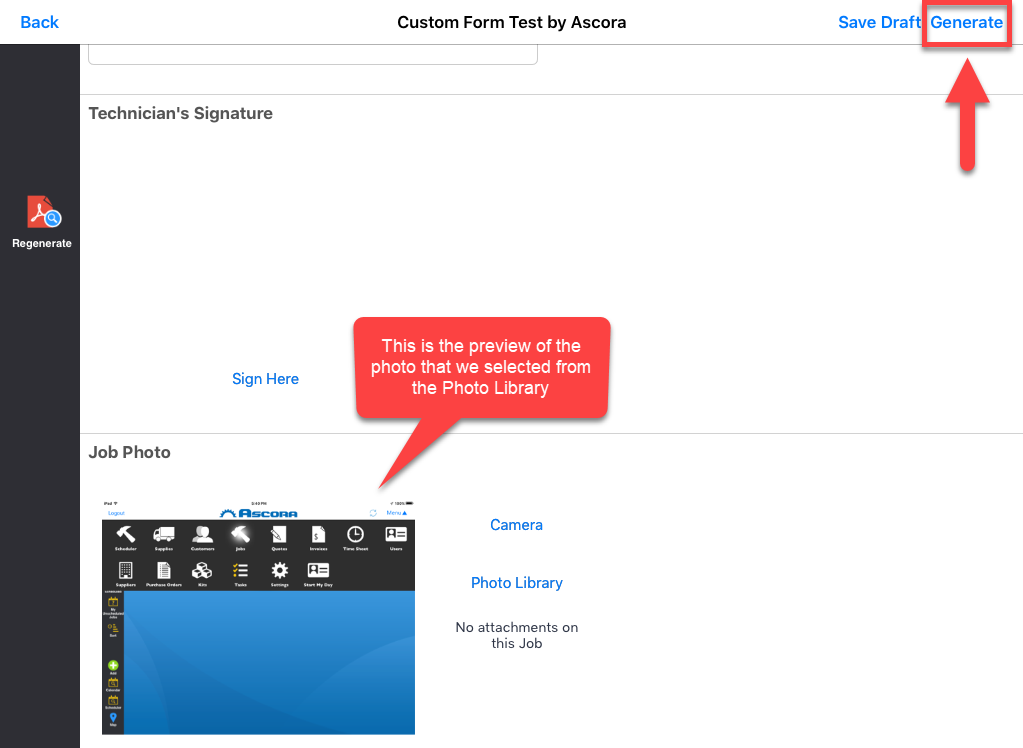Tap the Sign Here link
This screenshot has width=1023, height=748.
[265, 379]
